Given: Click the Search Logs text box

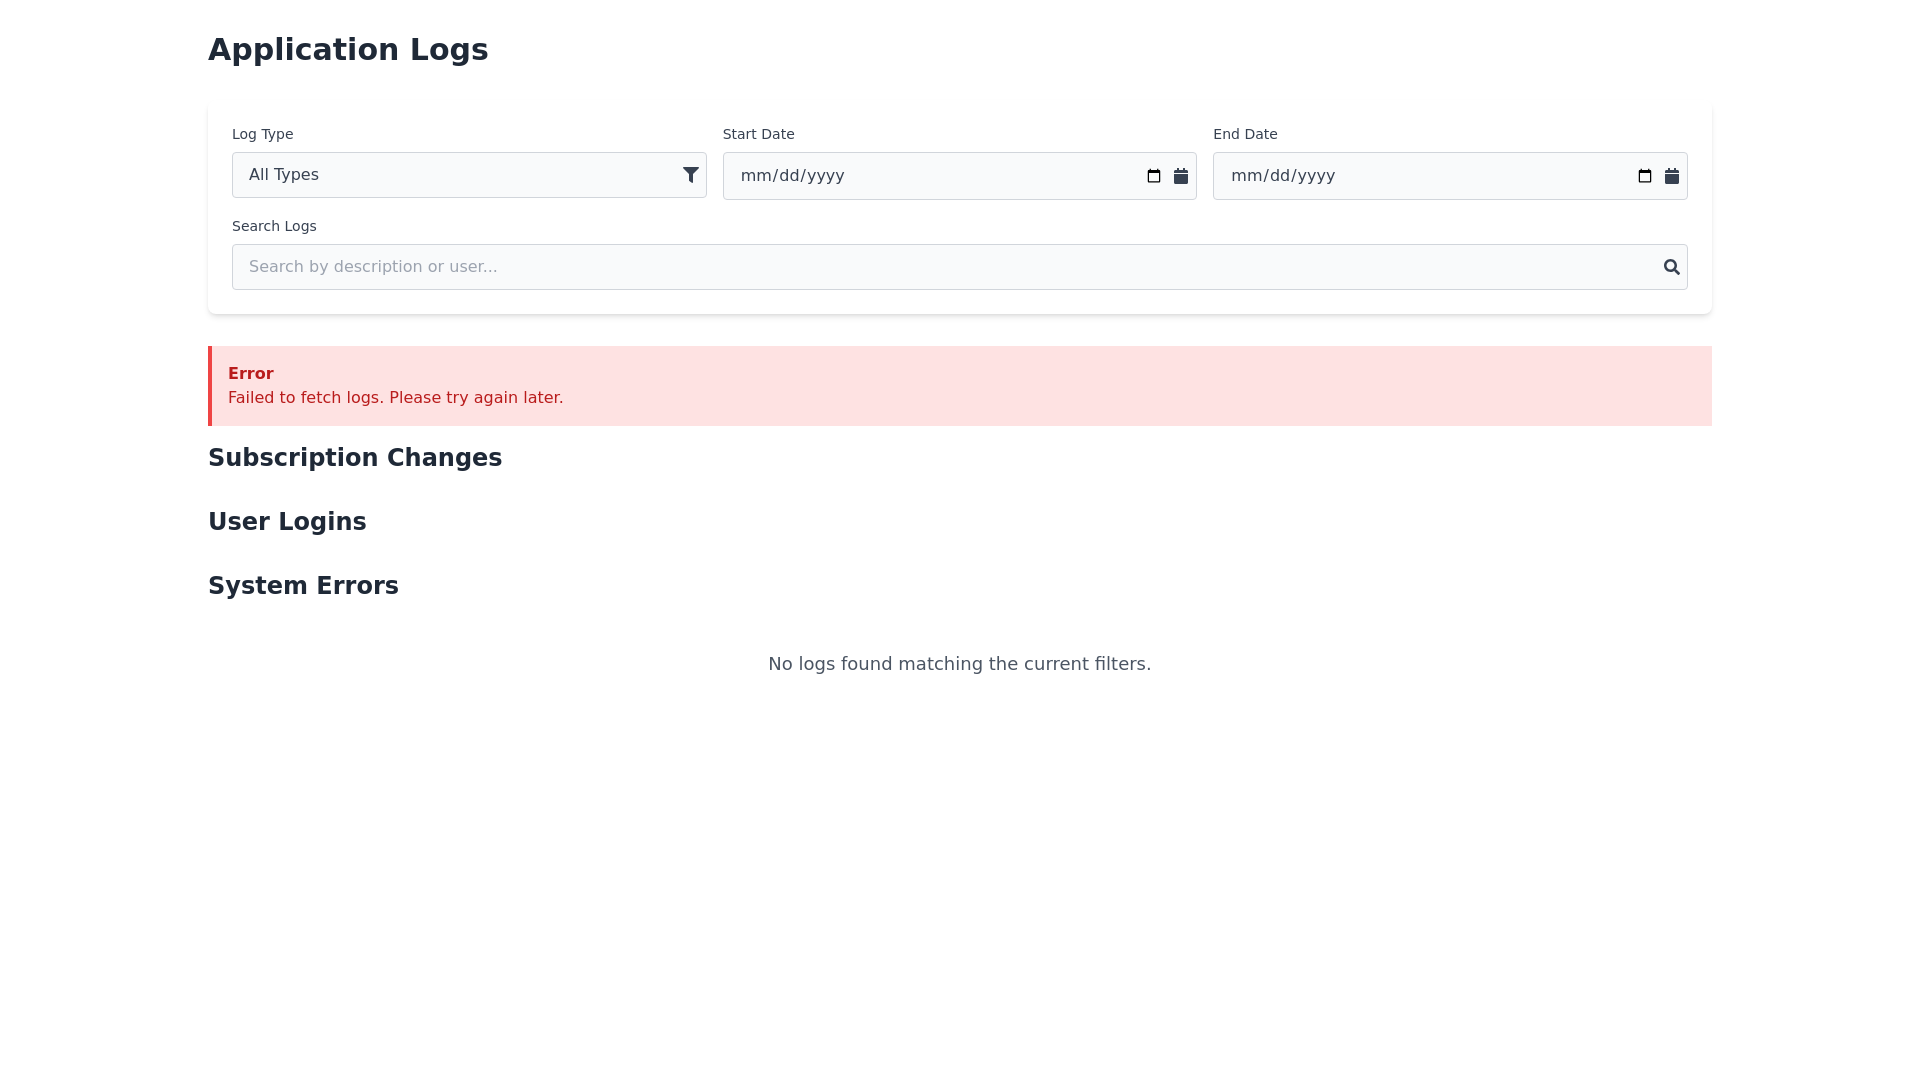Looking at the screenshot, I should tap(960, 267).
